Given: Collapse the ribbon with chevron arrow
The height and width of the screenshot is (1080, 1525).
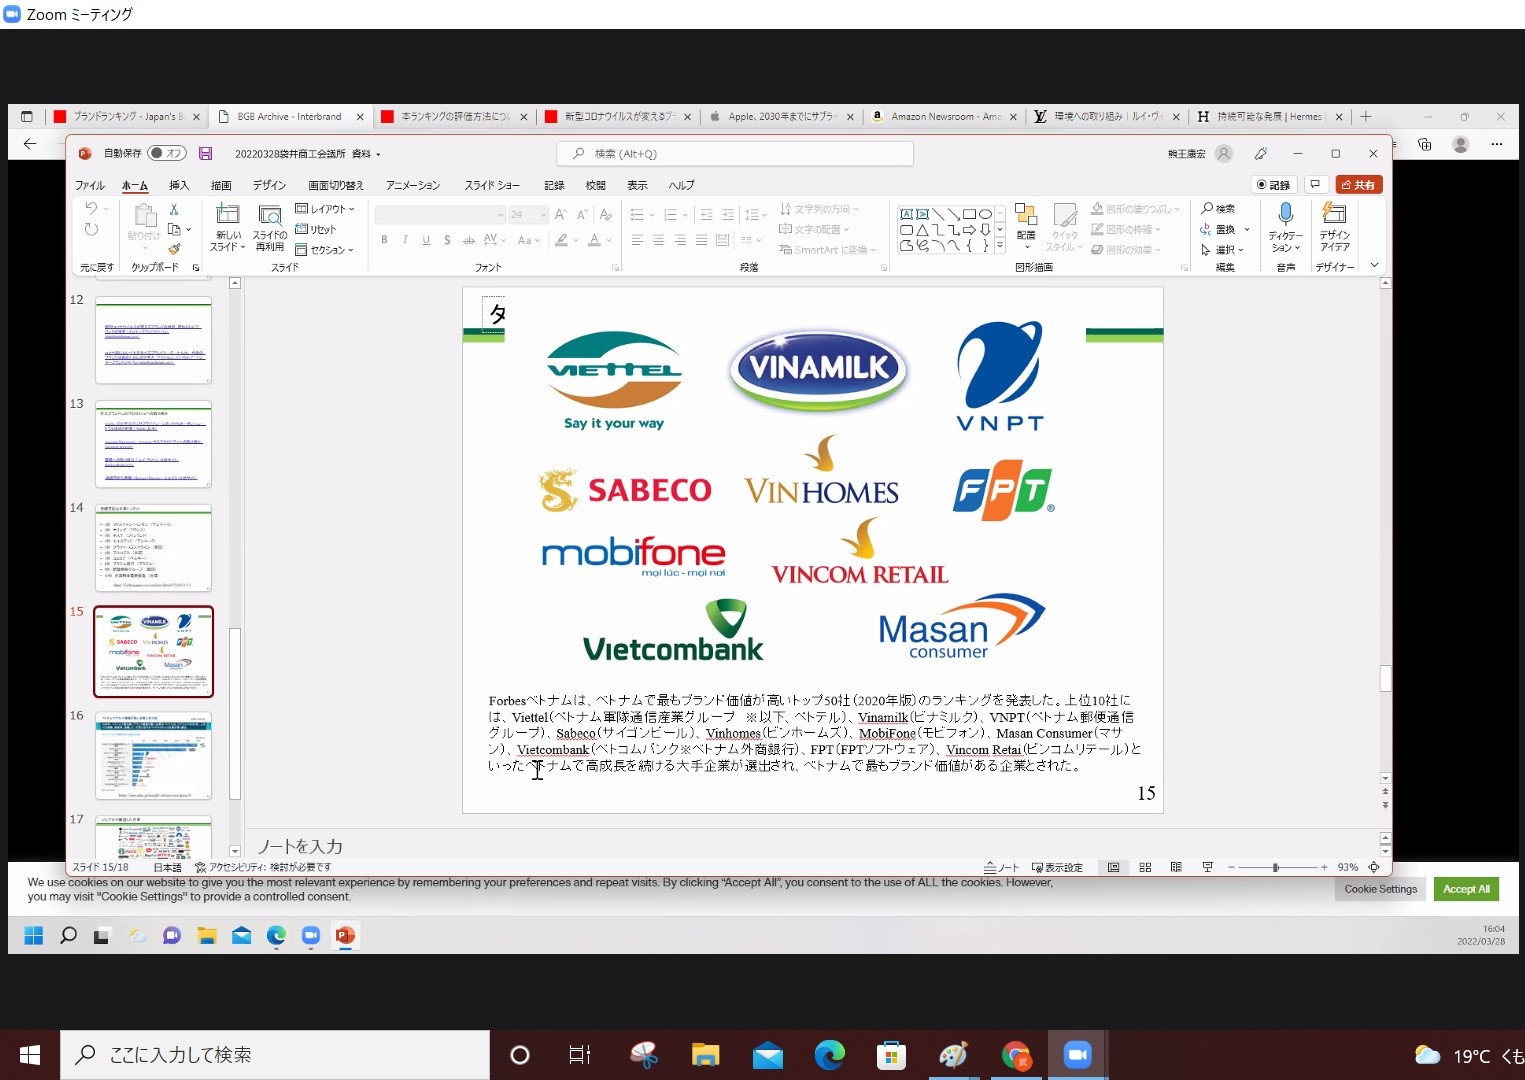Looking at the screenshot, I should coord(1375,265).
